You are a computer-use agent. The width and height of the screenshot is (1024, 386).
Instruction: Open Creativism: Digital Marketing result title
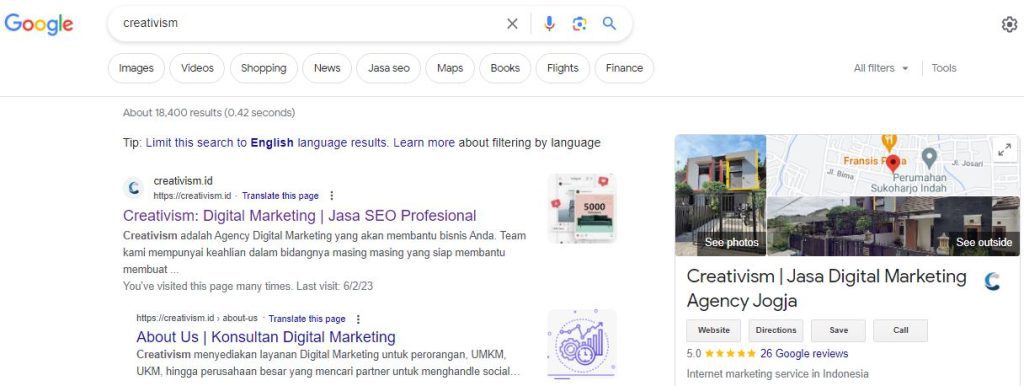[x=300, y=216]
